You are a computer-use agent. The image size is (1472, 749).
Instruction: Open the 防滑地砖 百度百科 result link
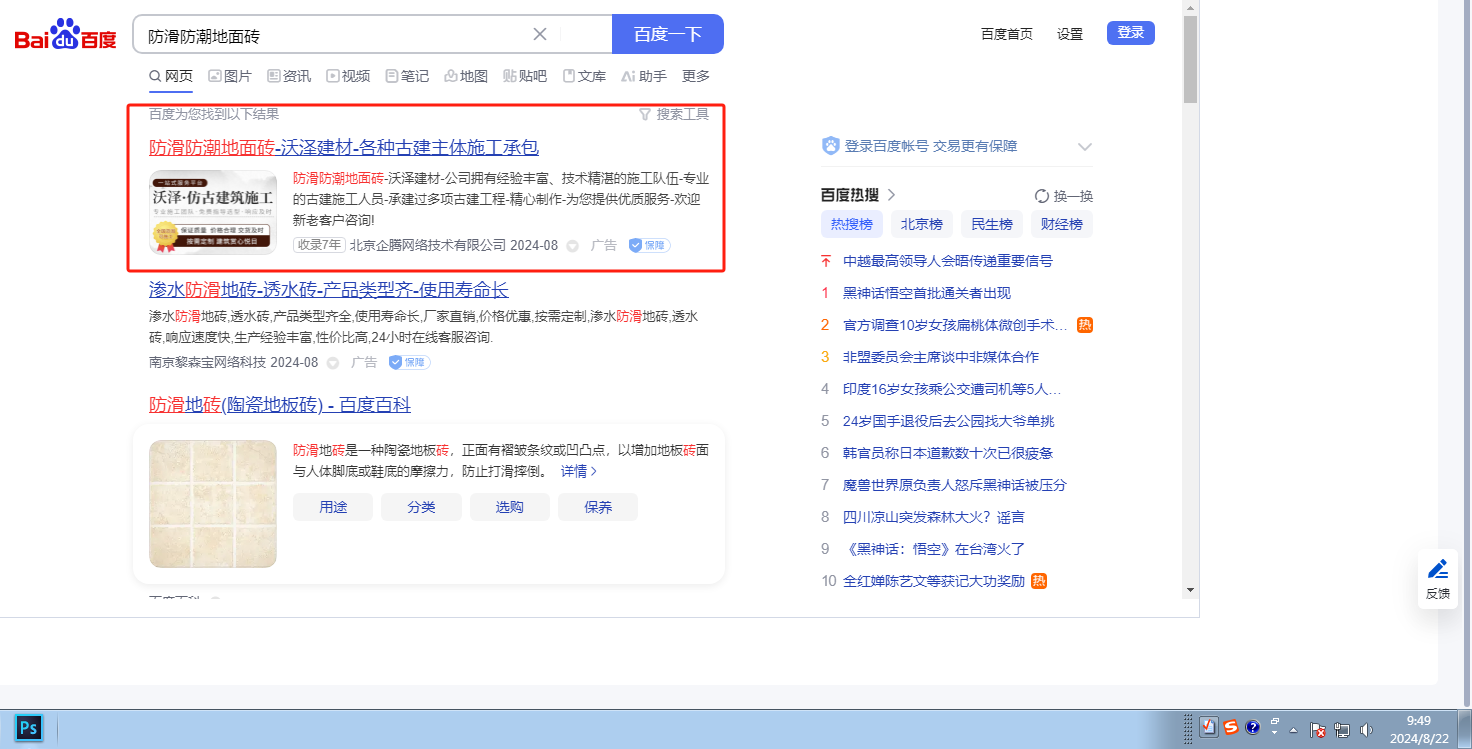point(280,405)
